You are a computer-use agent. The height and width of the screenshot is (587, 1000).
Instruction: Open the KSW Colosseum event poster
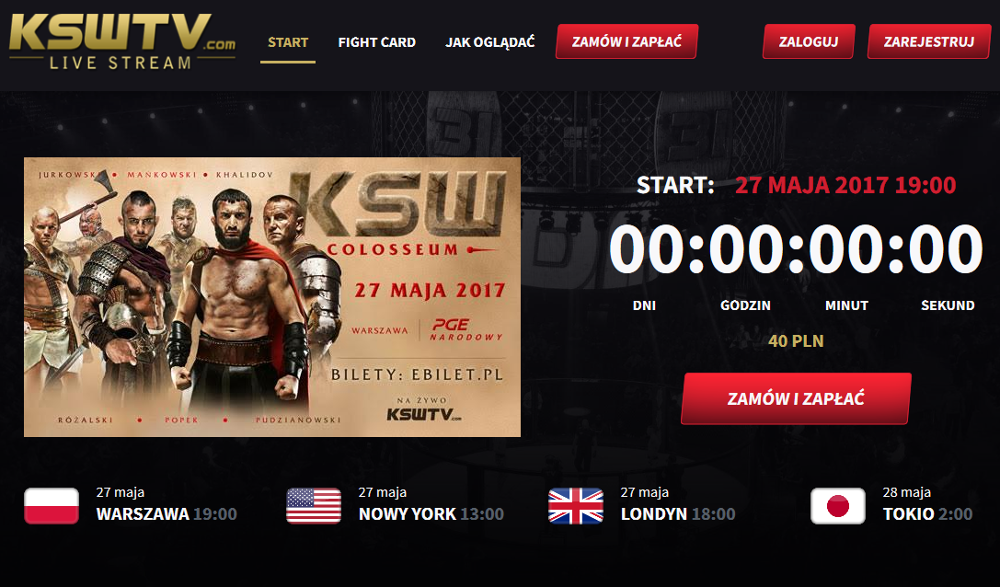click(x=272, y=297)
